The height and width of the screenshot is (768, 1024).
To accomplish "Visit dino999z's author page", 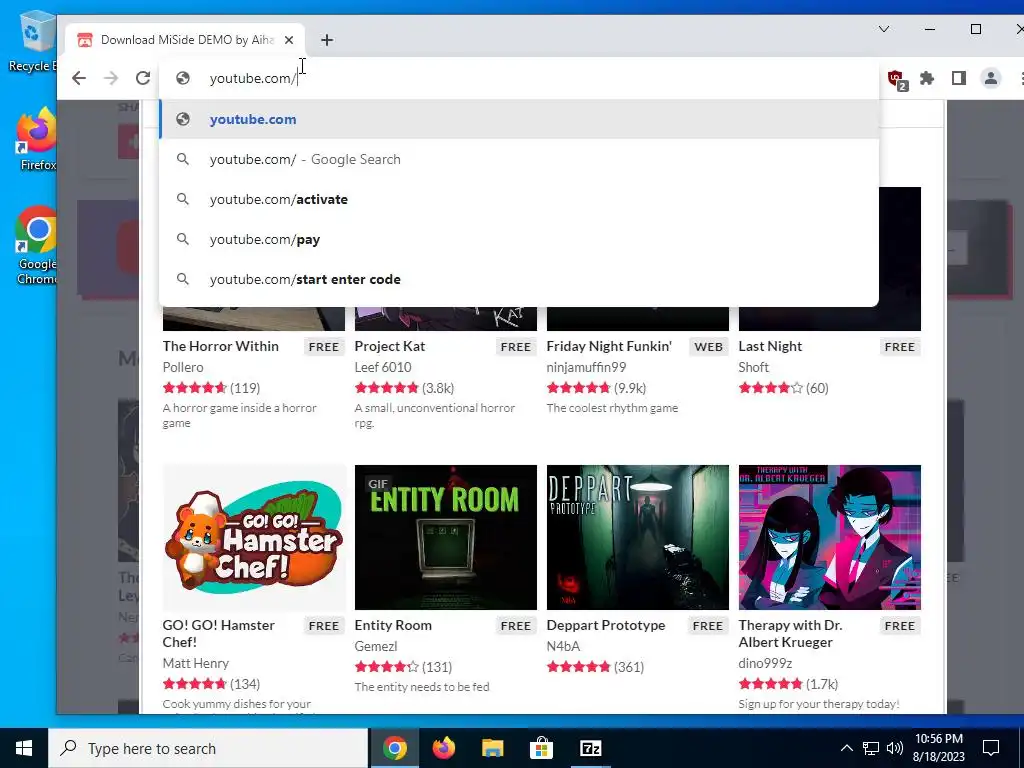I will pos(765,663).
